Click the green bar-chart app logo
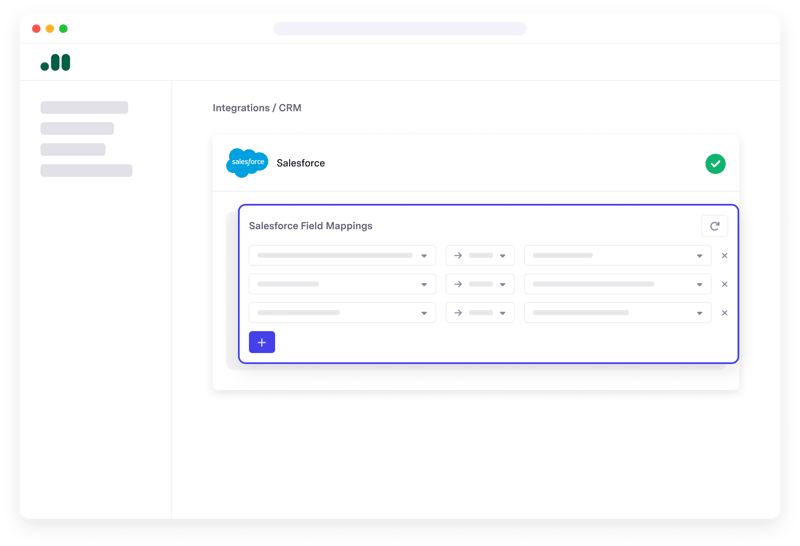Viewport: 800px width, 546px height. 55,62
